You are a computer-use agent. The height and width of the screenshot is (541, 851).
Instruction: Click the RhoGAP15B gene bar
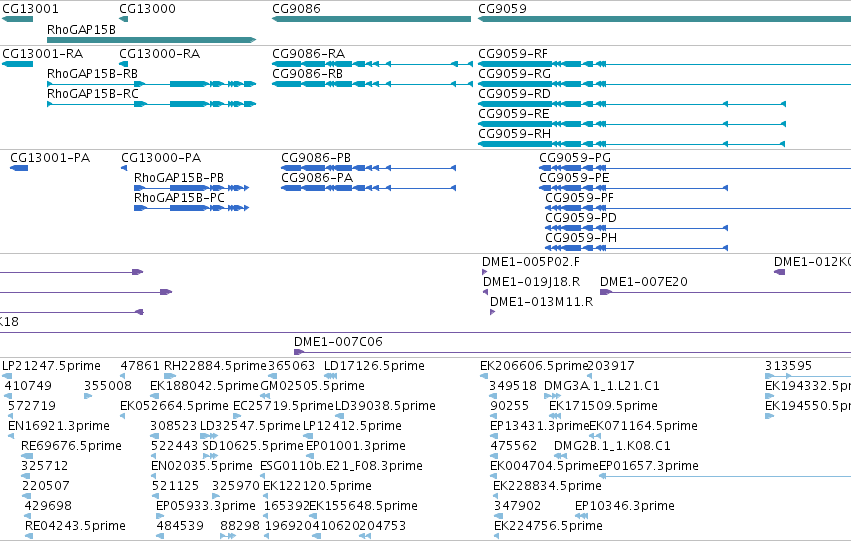(x=151, y=40)
